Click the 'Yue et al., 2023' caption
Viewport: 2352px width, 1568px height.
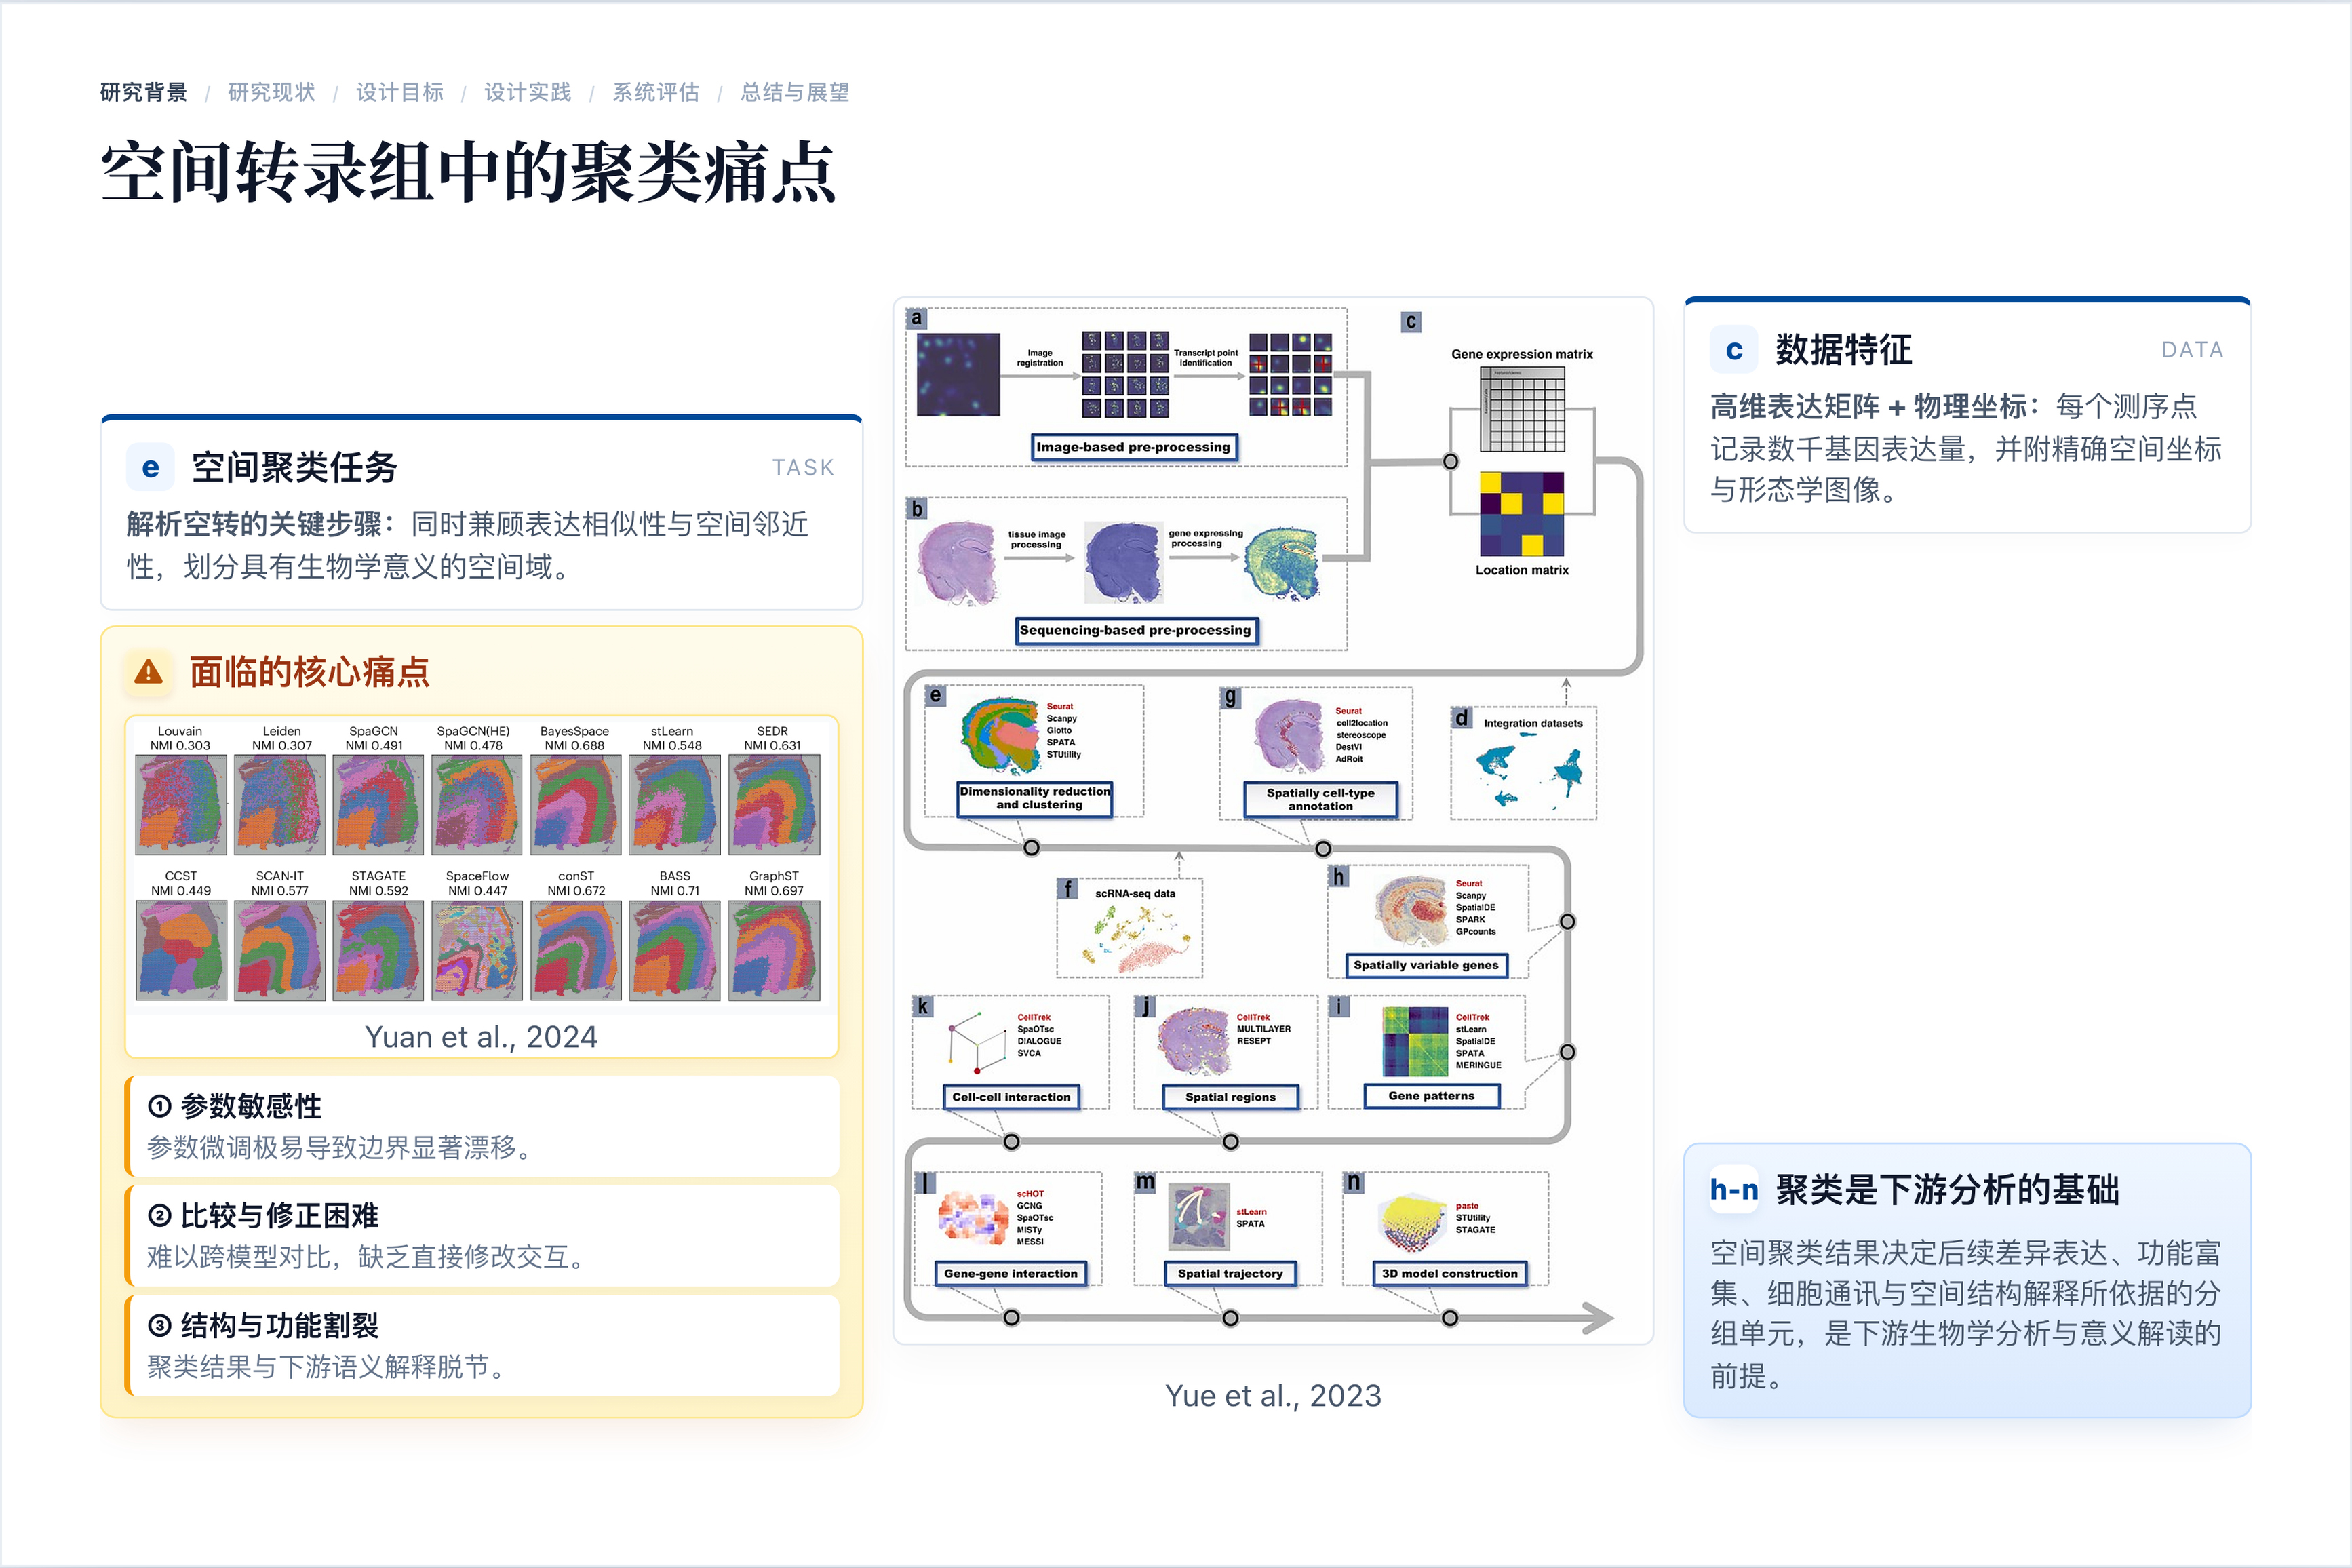point(1273,1395)
